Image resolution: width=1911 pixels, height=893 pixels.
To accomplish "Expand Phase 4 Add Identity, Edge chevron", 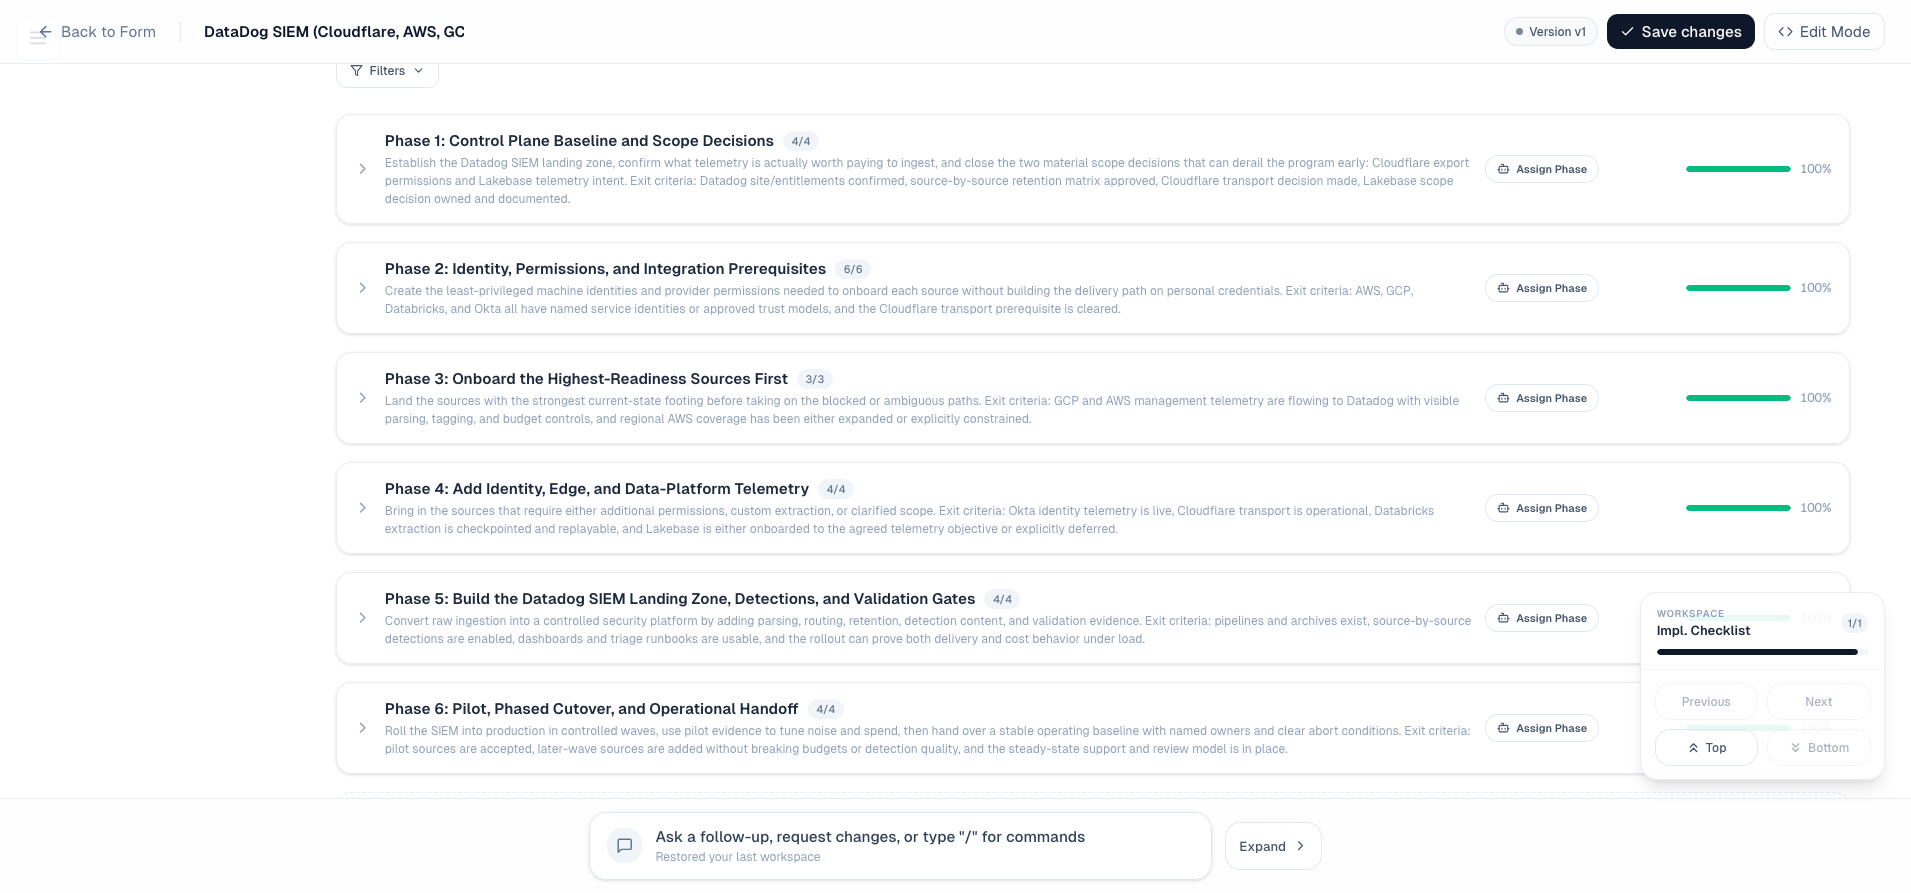I will pos(362,508).
